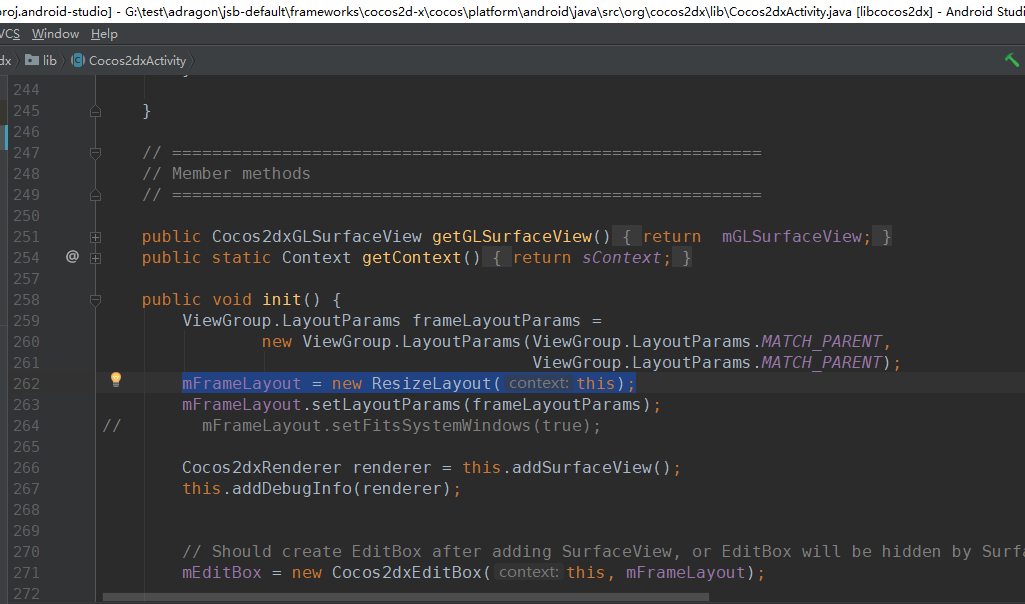
Task: Click "mGLSurfaceView" on line 251
Action: [792, 237]
